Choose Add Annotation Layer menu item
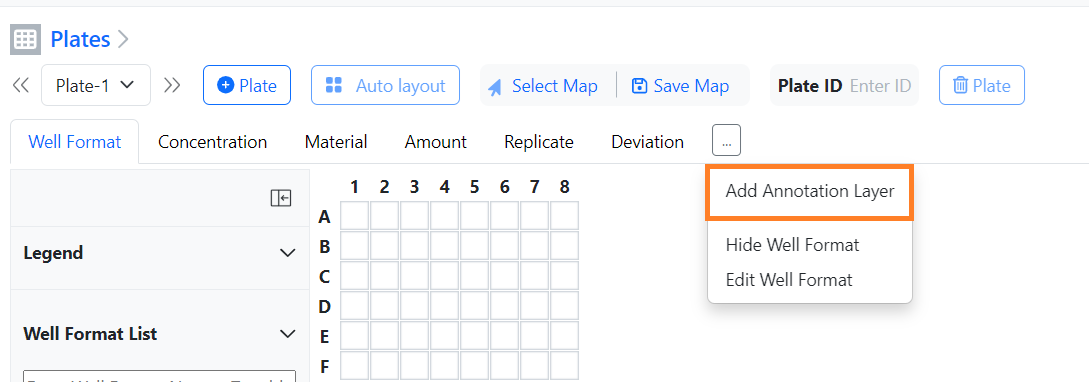 (810, 191)
